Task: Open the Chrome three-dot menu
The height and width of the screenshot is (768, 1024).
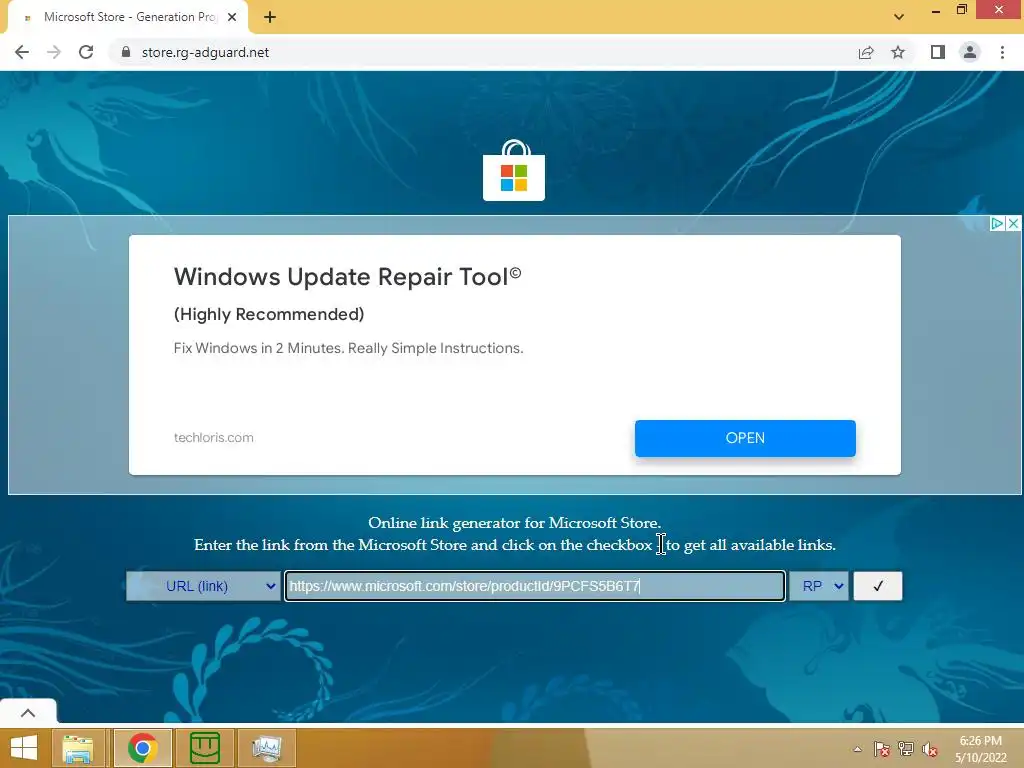Action: tap(1002, 52)
